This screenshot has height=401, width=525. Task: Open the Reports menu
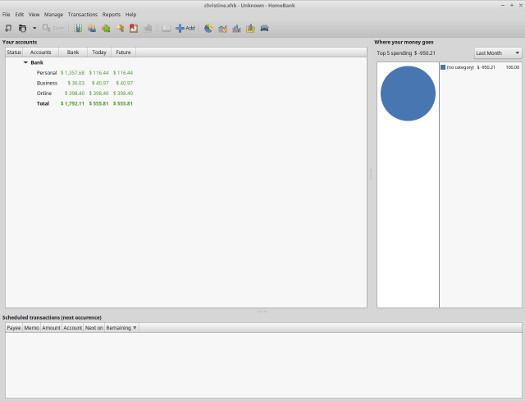[111, 14]
